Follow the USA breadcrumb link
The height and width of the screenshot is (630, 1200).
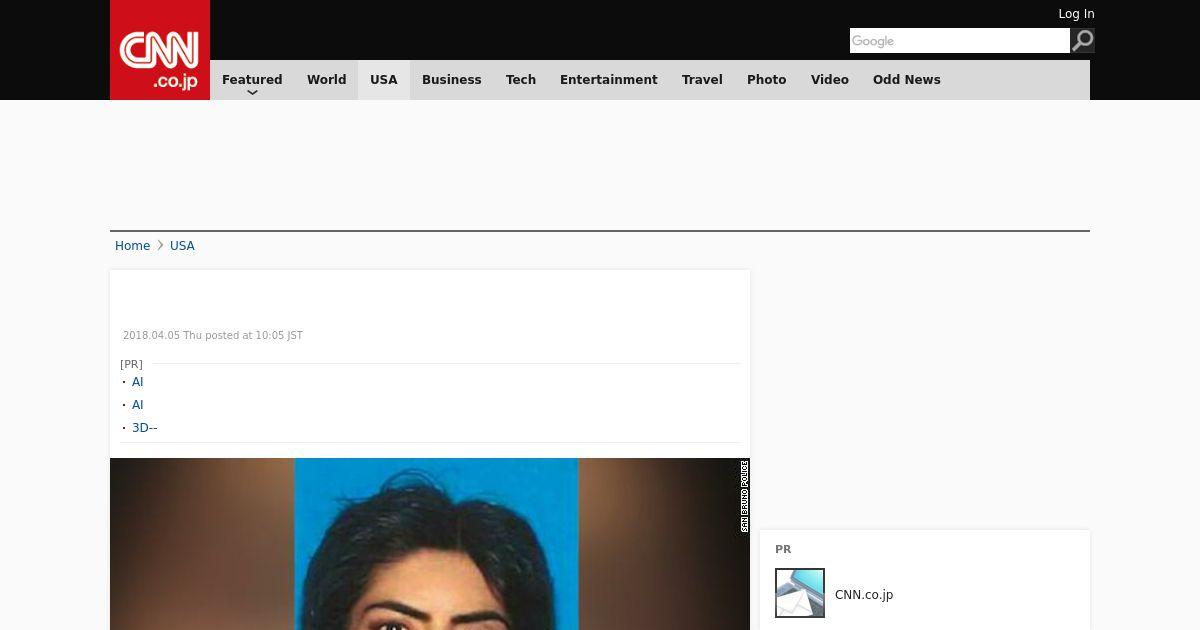182,246
